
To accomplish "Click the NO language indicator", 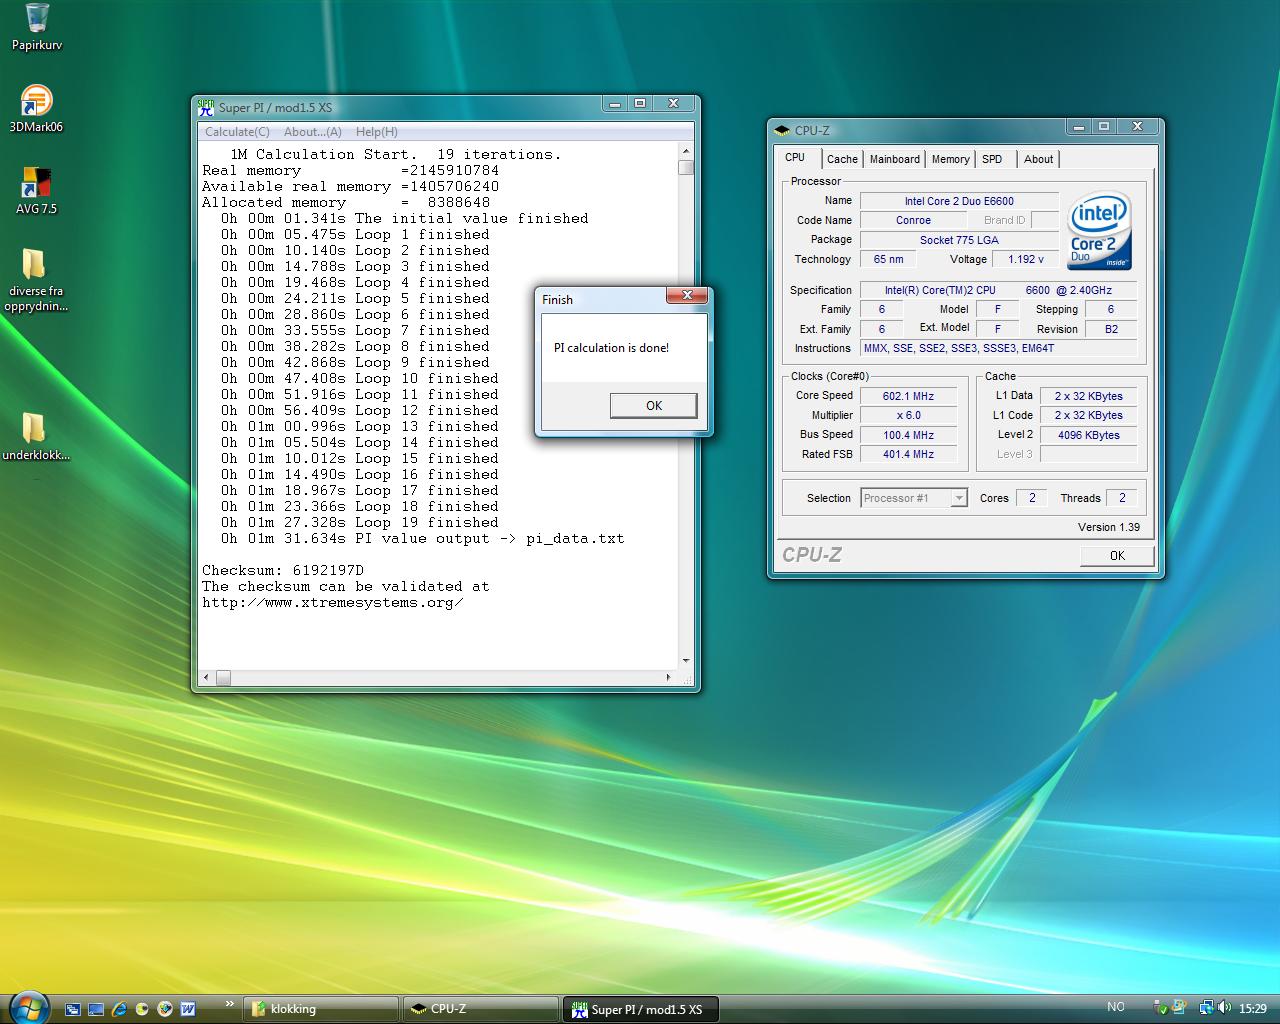I will click(x=1116, y=1007).
